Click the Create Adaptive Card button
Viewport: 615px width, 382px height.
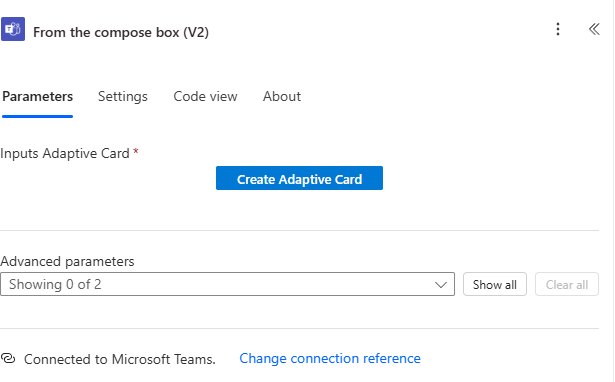point(299,178)
